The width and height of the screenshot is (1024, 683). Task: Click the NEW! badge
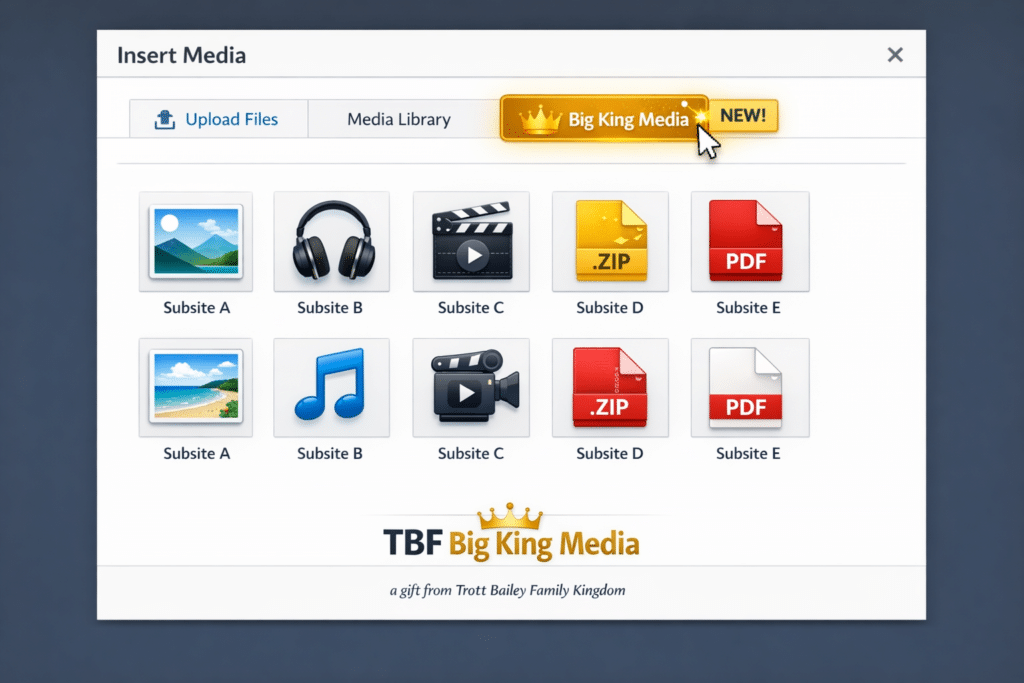point(744,115)
